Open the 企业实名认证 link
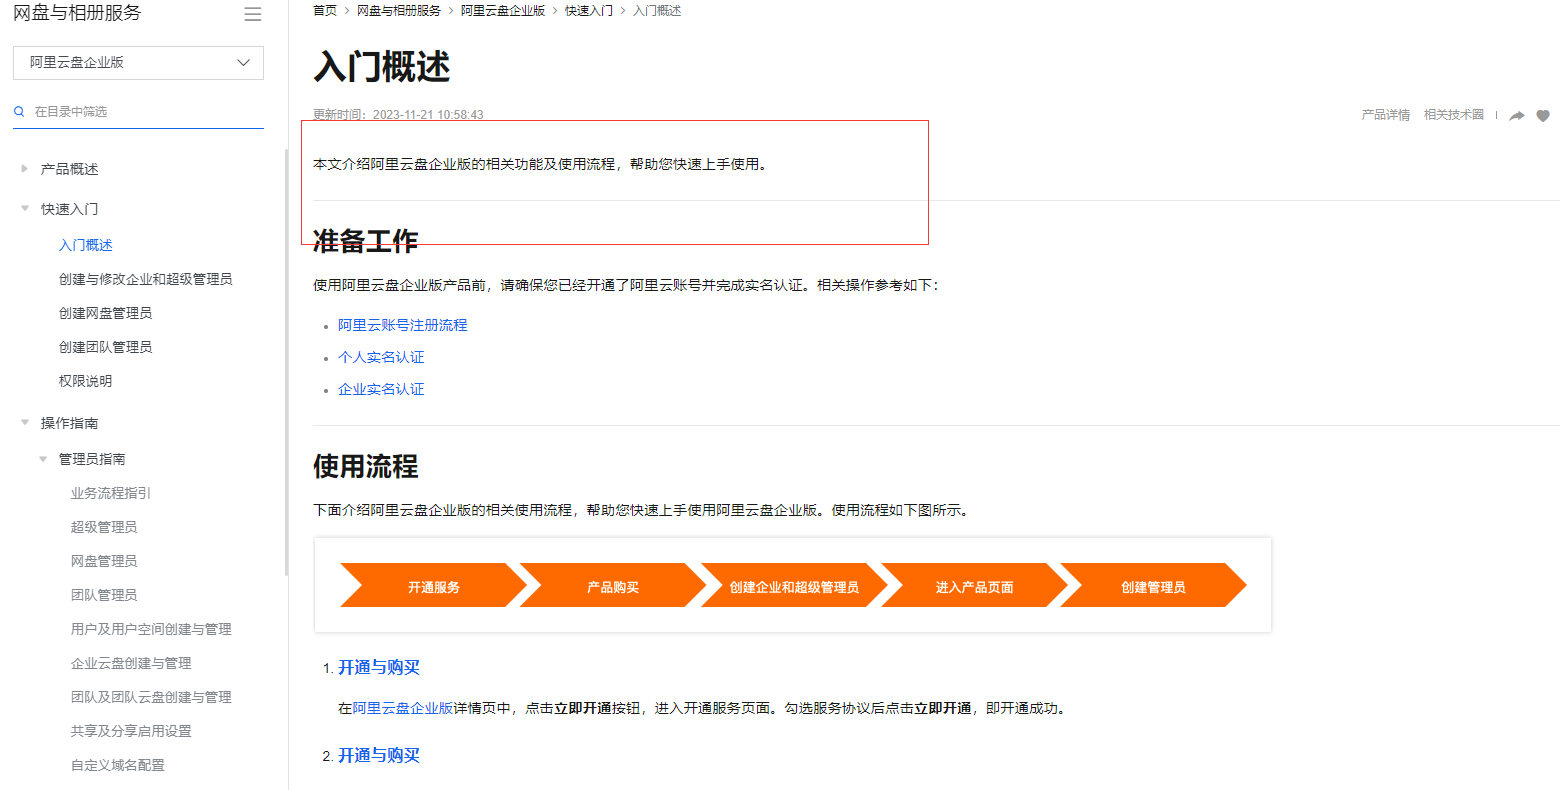This screenshot has width=1560, height=790. [381, 389]
